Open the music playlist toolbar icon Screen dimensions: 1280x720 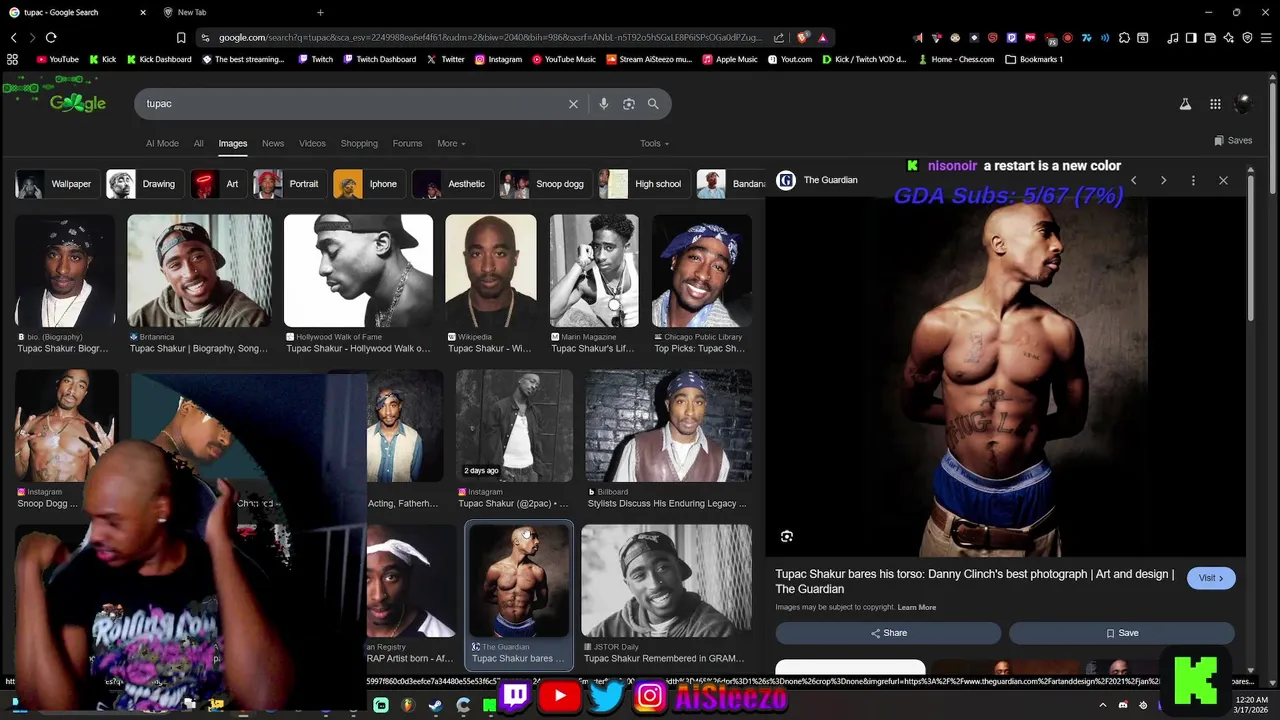[1173, 38]
